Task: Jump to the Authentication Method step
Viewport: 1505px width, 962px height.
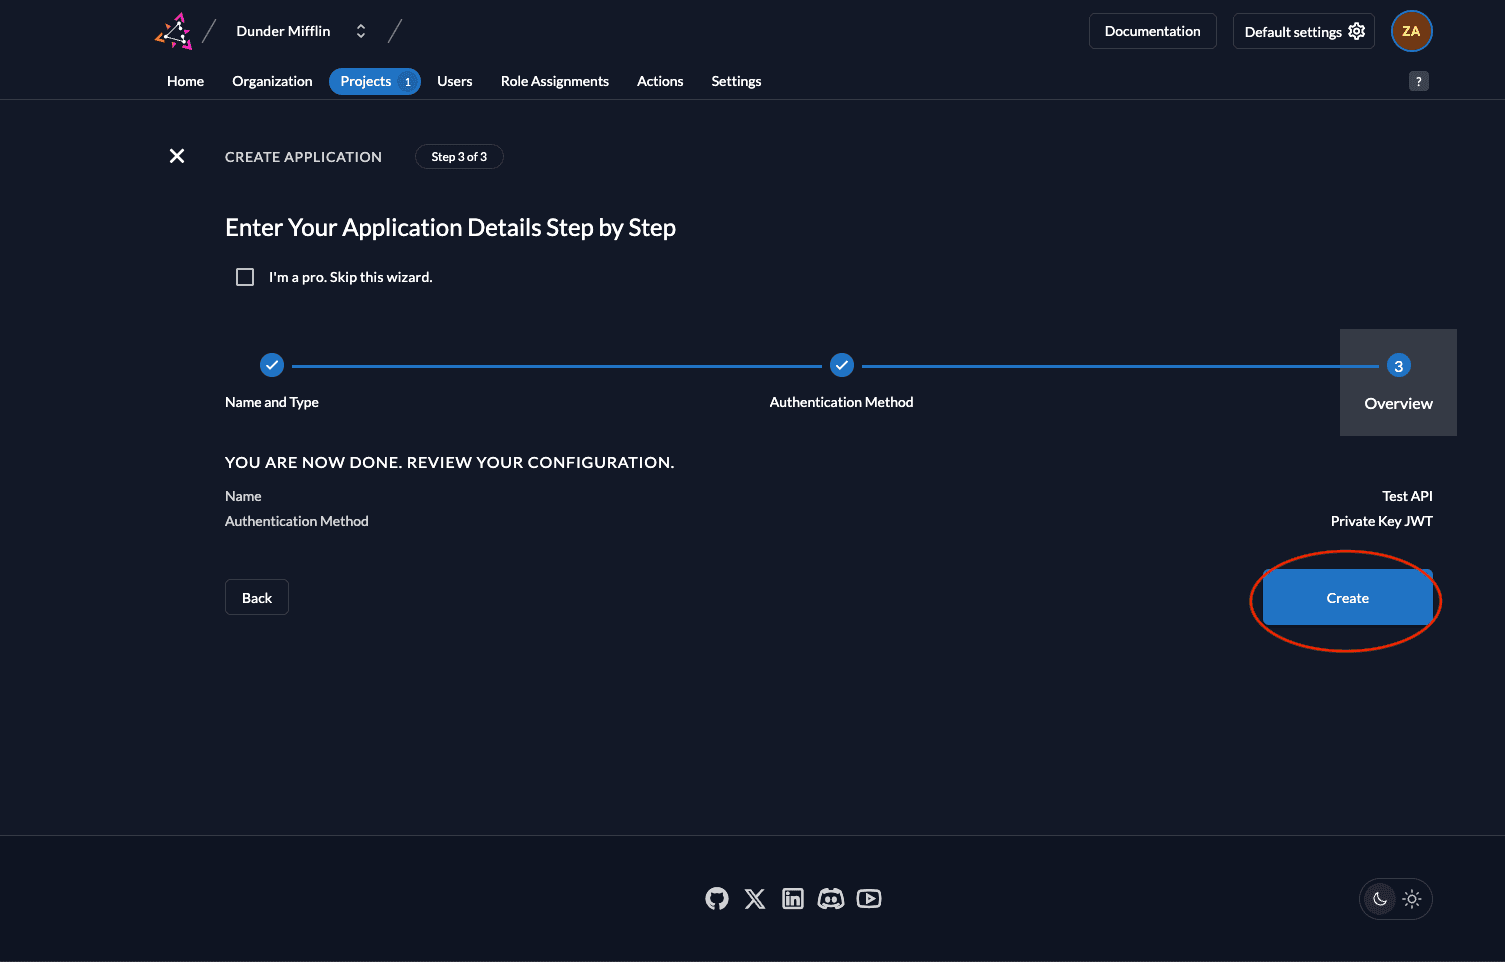Action: coord(842,366)
